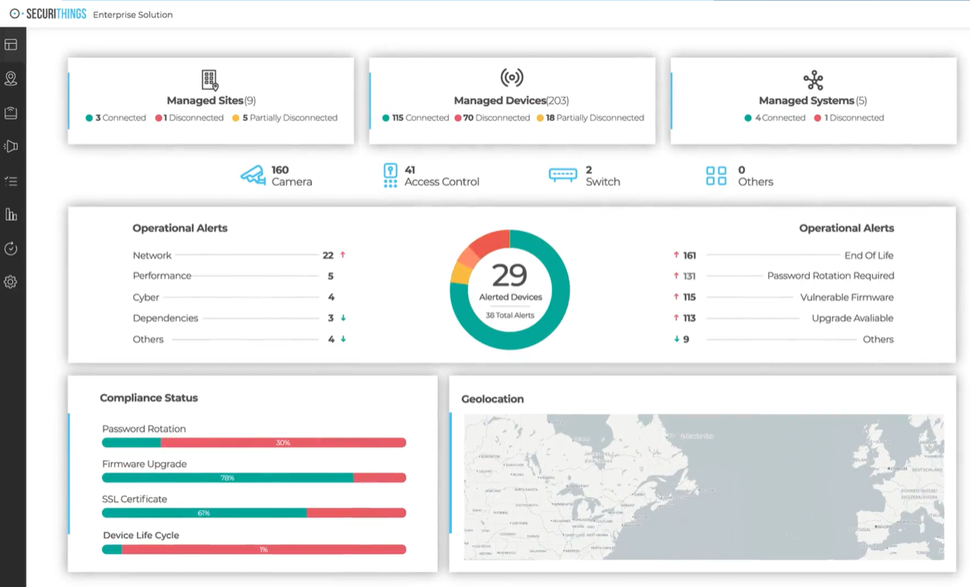Open the bar chart reports icon
The width and height of the screenshot is (970, 587).
click(11, 215)
